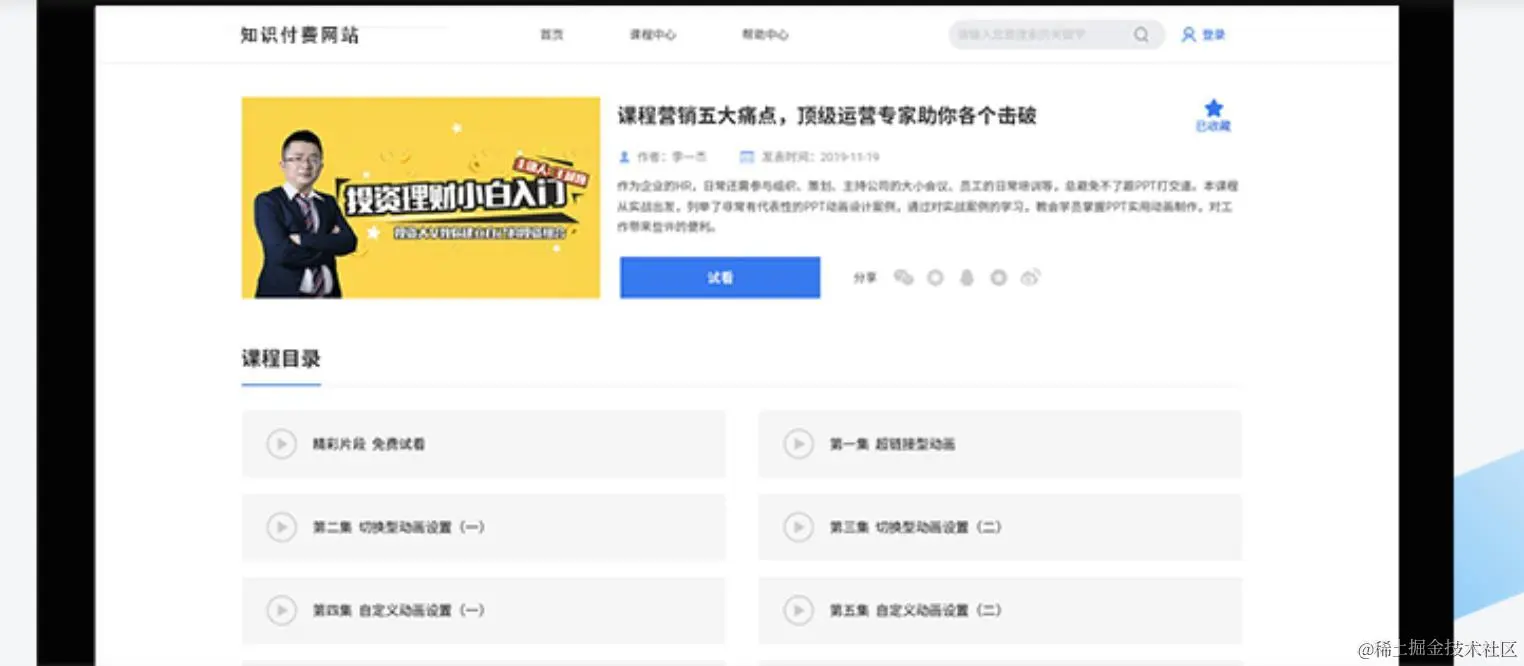The image size is (1524, 666).
Task: Click the yellow course cover thumbnail
Action: pos(420,196)
